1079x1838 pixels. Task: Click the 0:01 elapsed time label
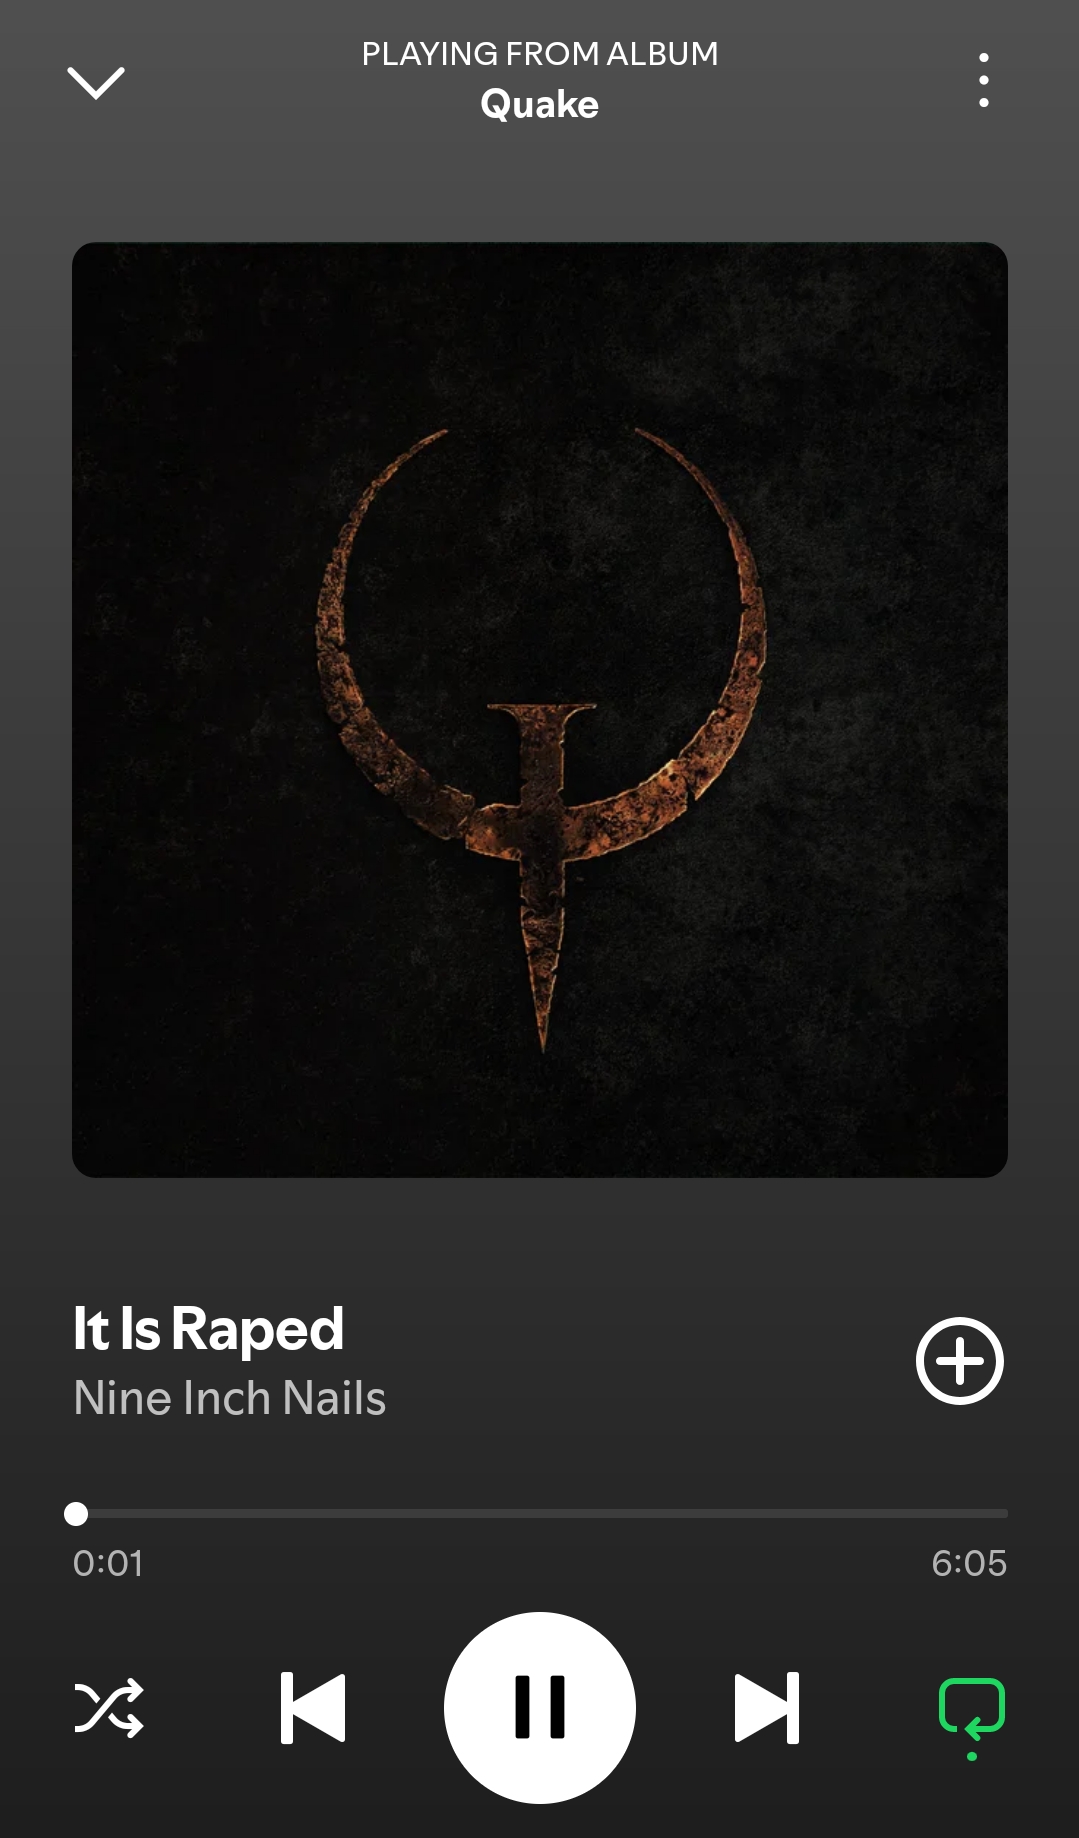(108, 1563)
